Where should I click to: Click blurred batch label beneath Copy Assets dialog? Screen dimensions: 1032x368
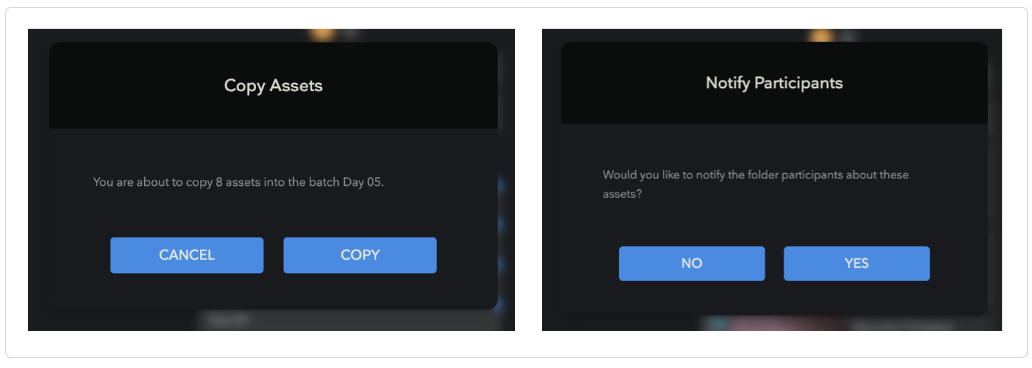pos(227,321)
